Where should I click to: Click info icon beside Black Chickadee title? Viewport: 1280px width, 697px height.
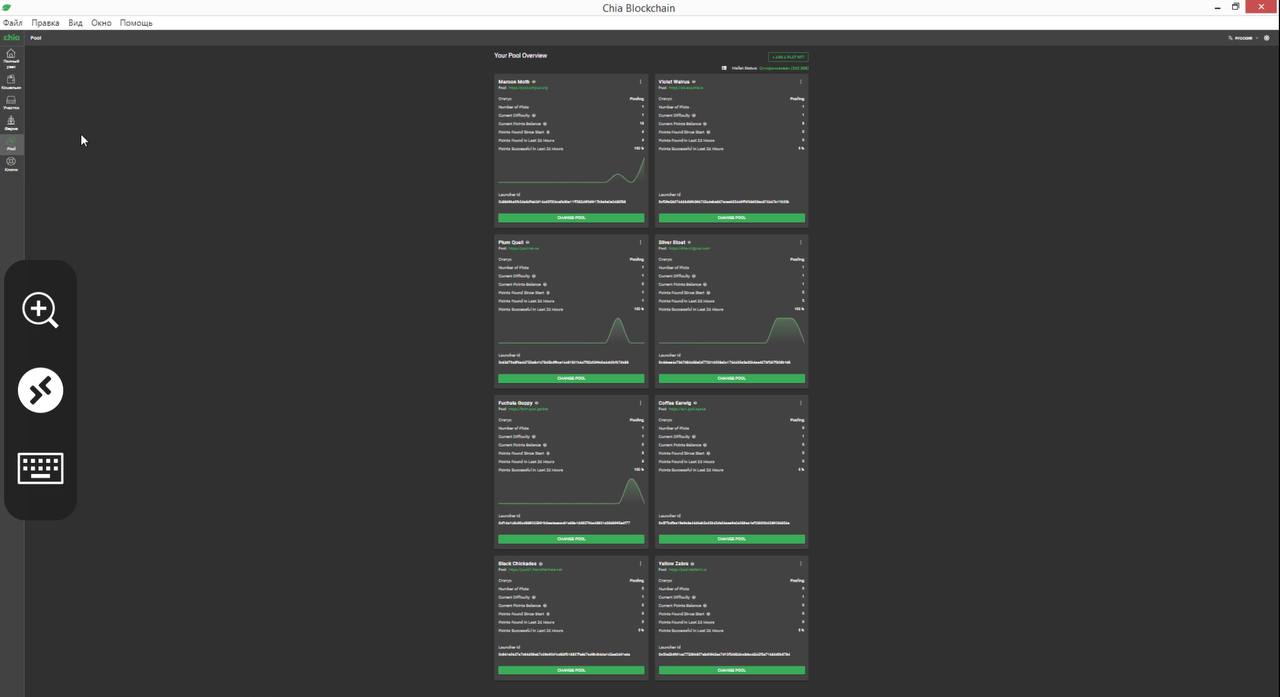(x=541, y=564)
